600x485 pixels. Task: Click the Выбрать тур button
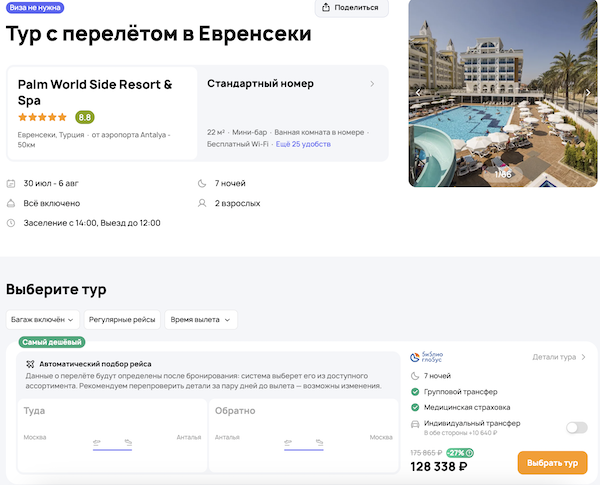(x=552, y=464)
